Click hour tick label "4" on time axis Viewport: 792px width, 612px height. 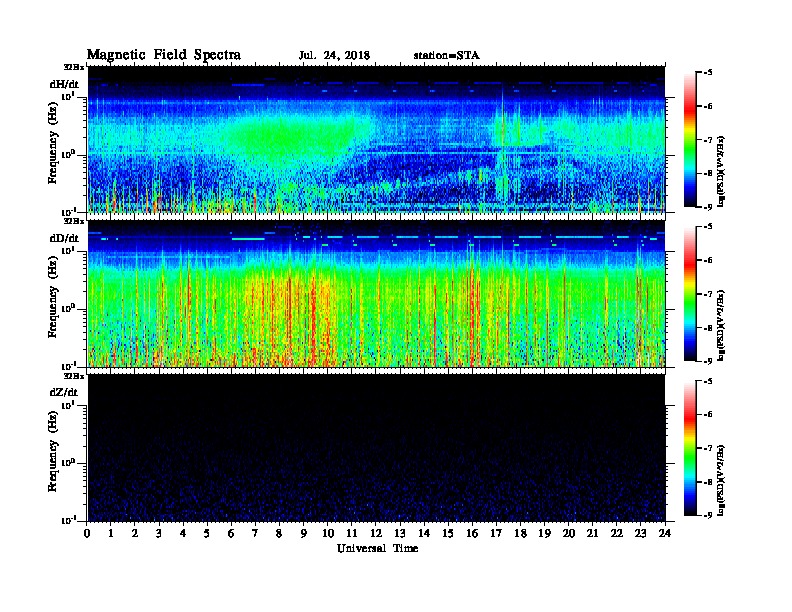[x=183, y=533]
